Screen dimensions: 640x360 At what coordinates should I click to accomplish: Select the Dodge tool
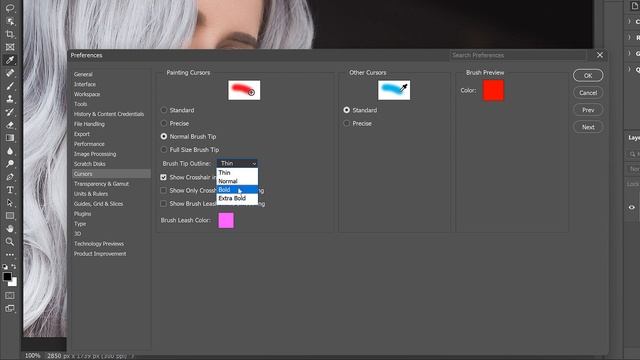tap(10, 164)
